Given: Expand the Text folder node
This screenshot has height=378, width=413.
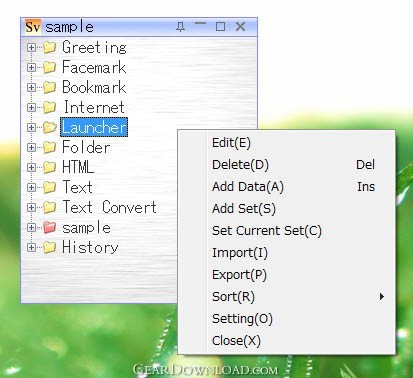Looking at the screenshot, I should pyautogui.click(x=31, y=187).
